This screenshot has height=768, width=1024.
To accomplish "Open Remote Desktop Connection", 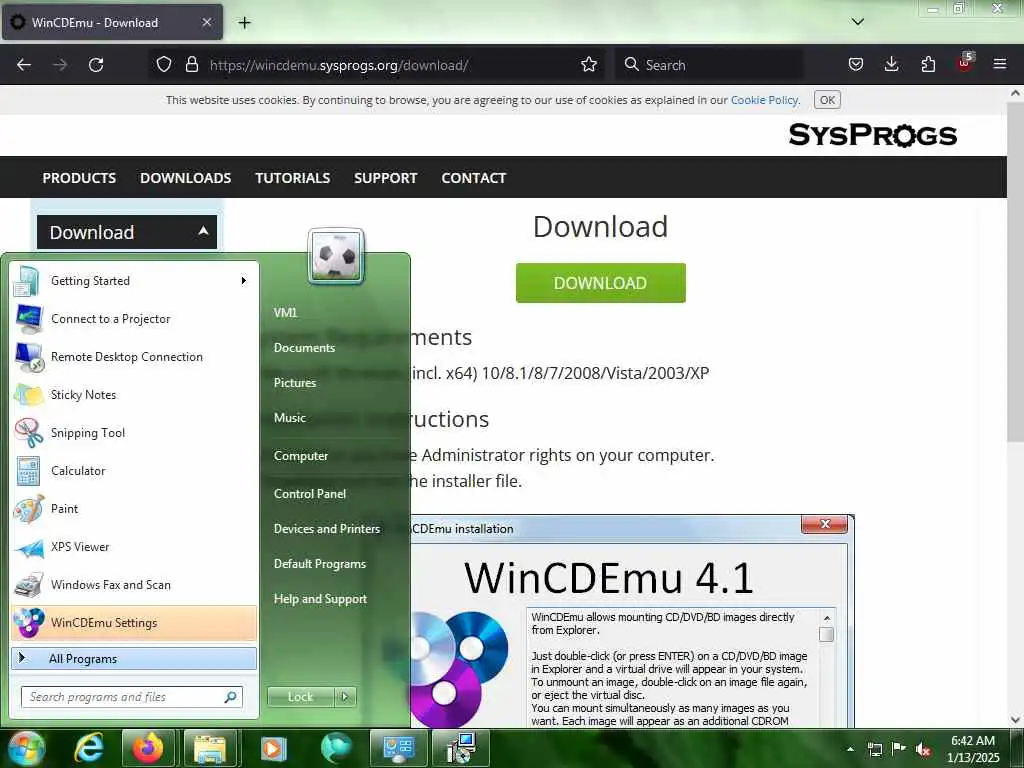I will [134, 357].
